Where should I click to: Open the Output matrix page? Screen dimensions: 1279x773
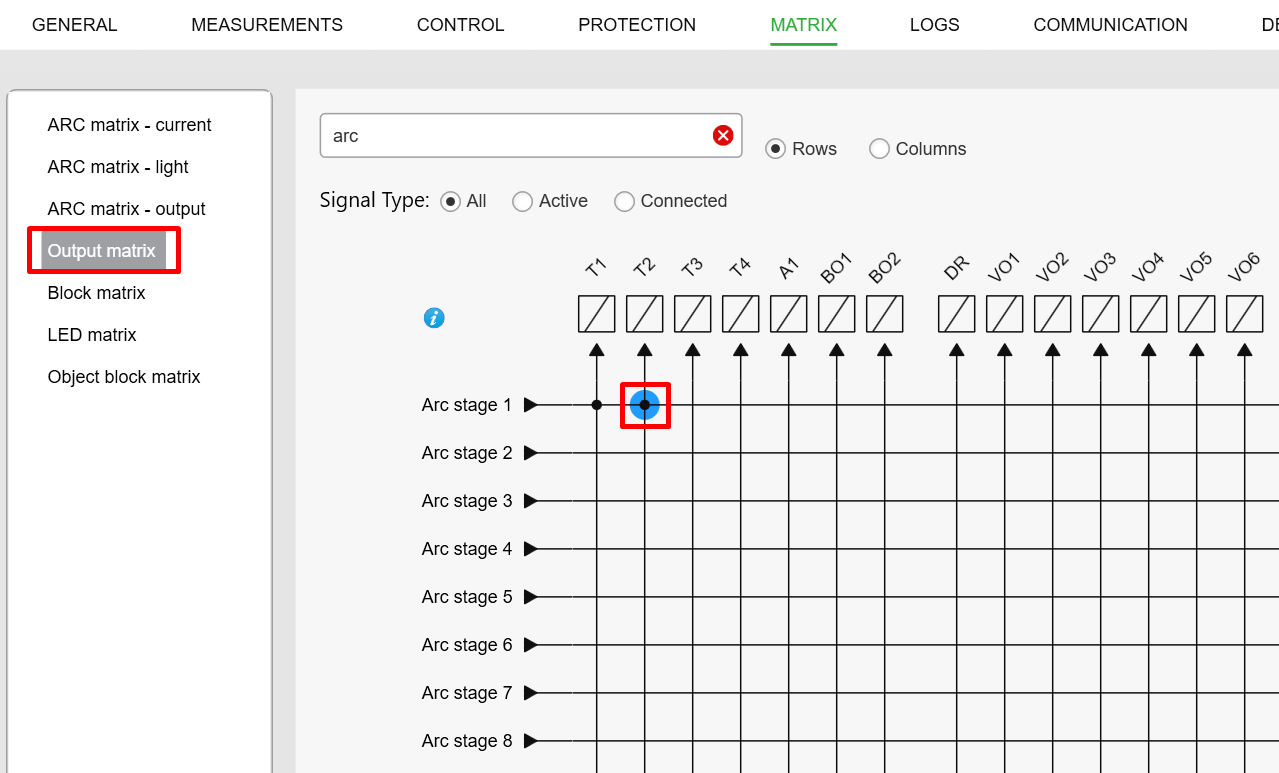coord(102,251)
